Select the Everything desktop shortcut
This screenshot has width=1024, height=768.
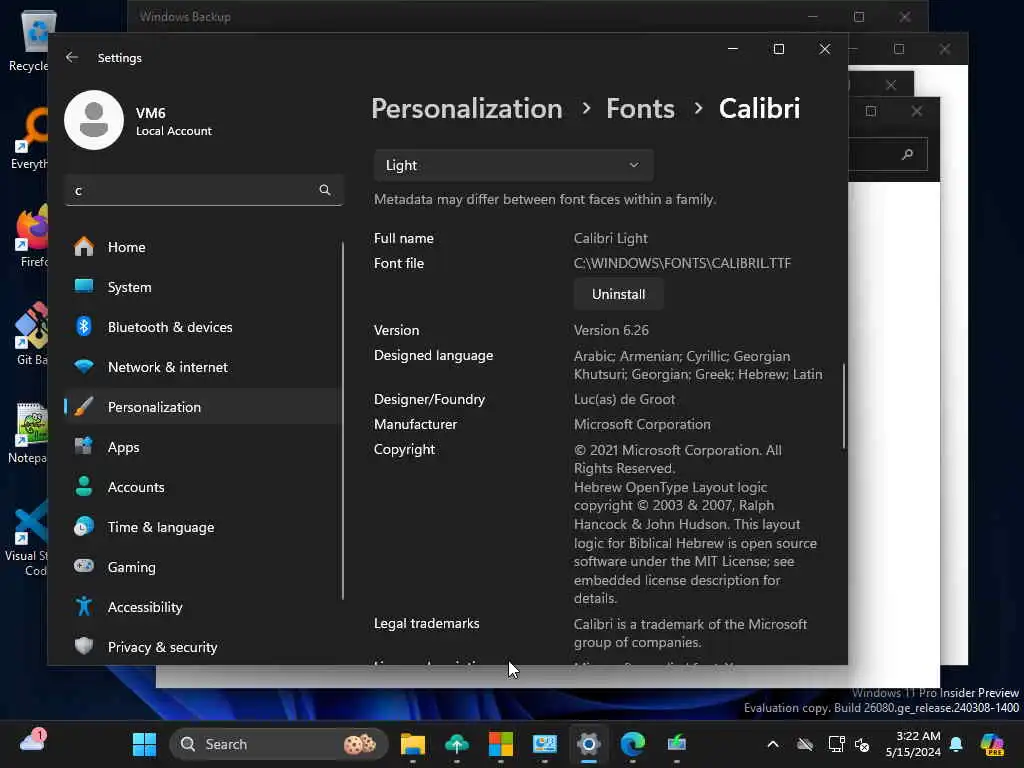pyautogui.click(x=29, y=138)
